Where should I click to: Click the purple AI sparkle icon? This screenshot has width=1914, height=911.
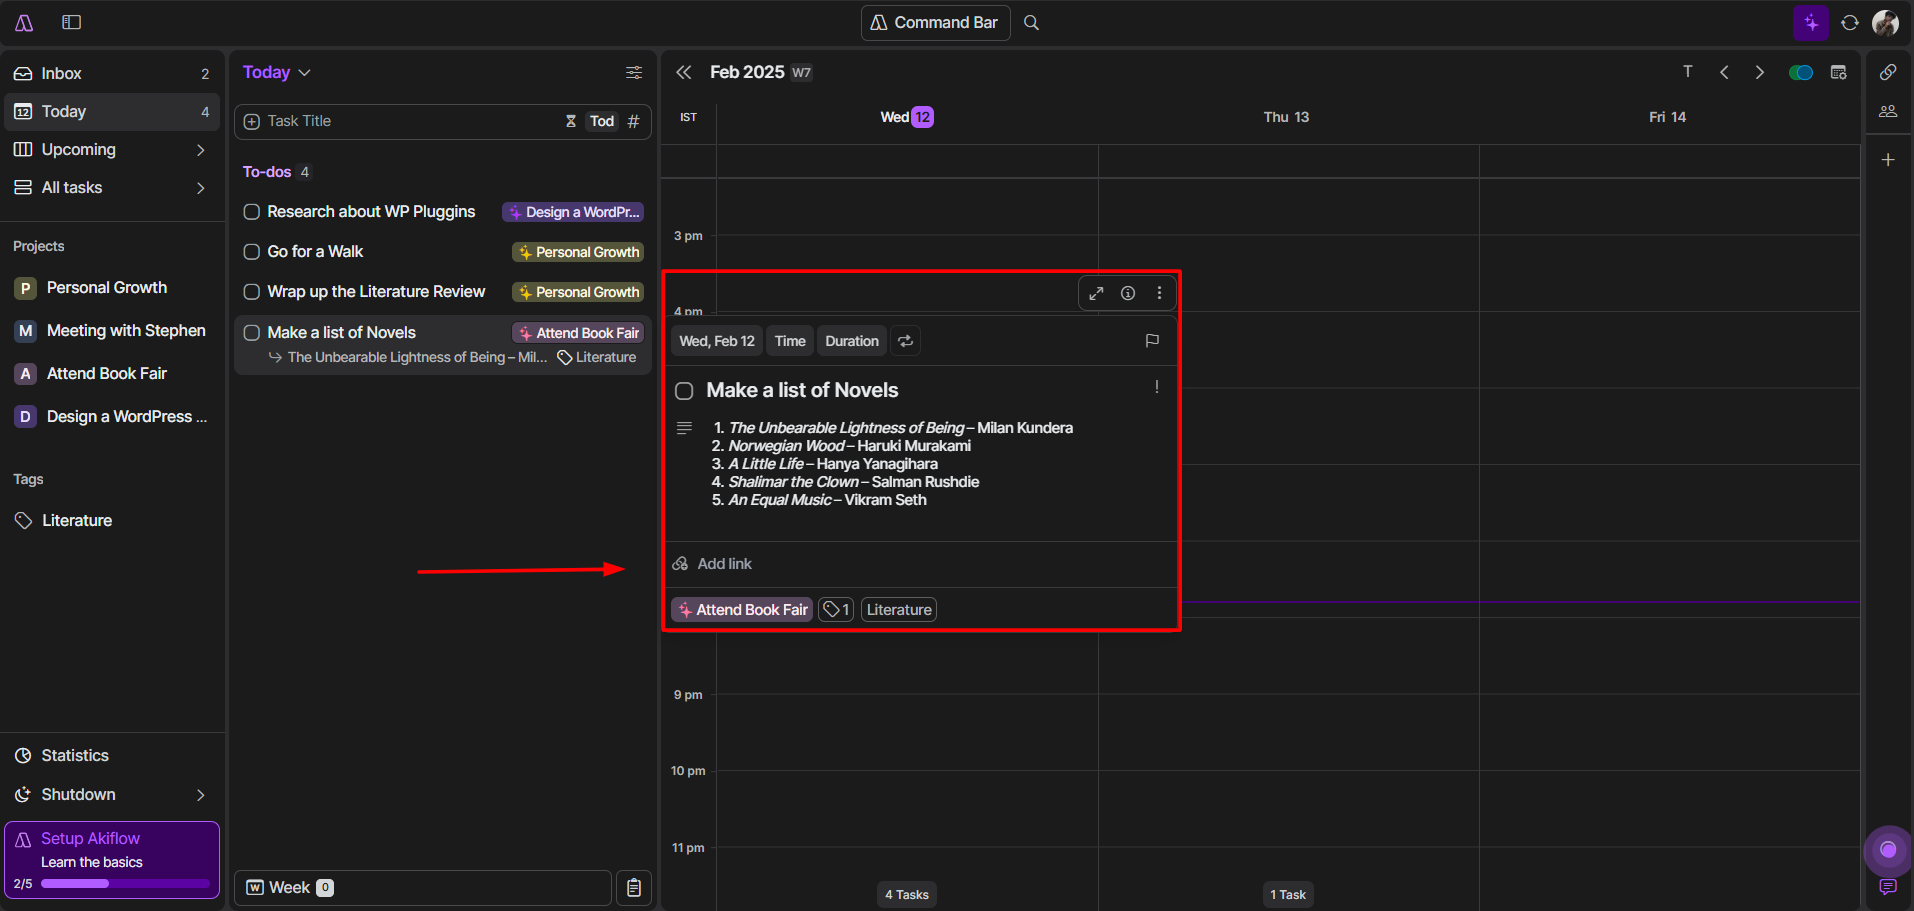(x=1811, y=22)
